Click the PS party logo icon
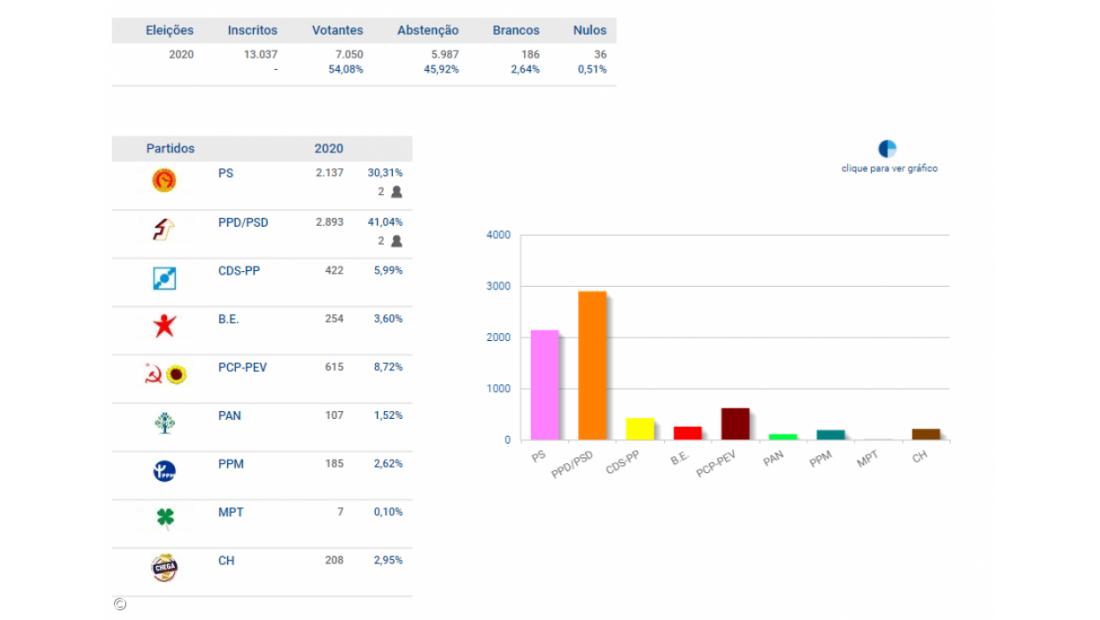 (164, 181)
